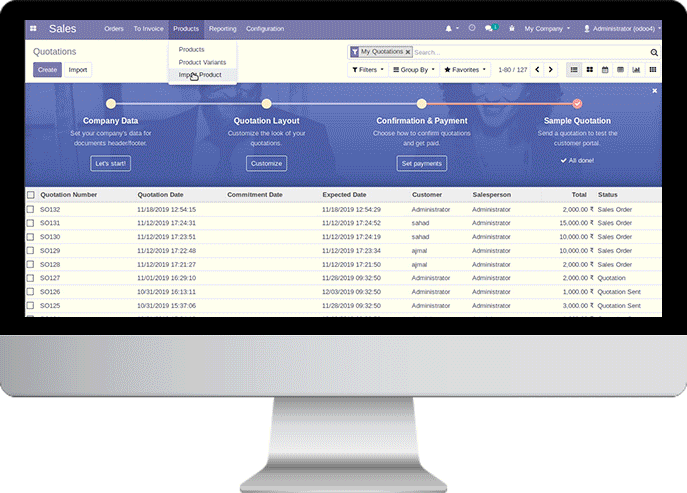Switch to list view
This screenshot has height=493, width=687.
574,70
